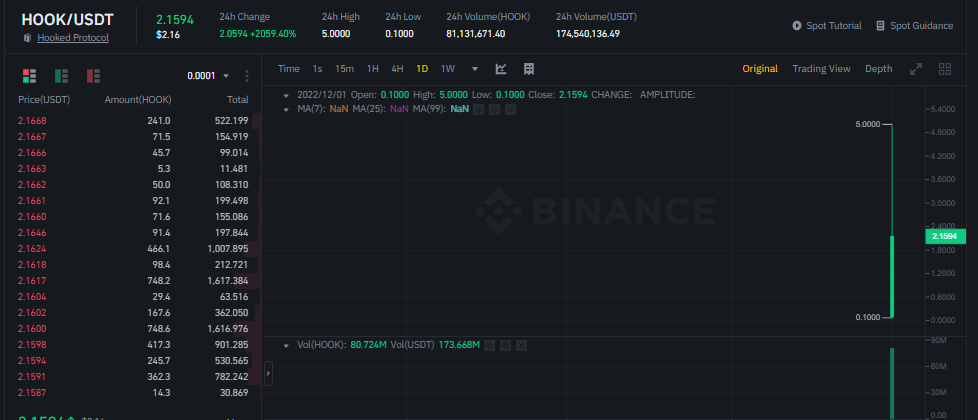Open order book more options menu
Screen dimensions: 978x420
[x=247, y=76]
